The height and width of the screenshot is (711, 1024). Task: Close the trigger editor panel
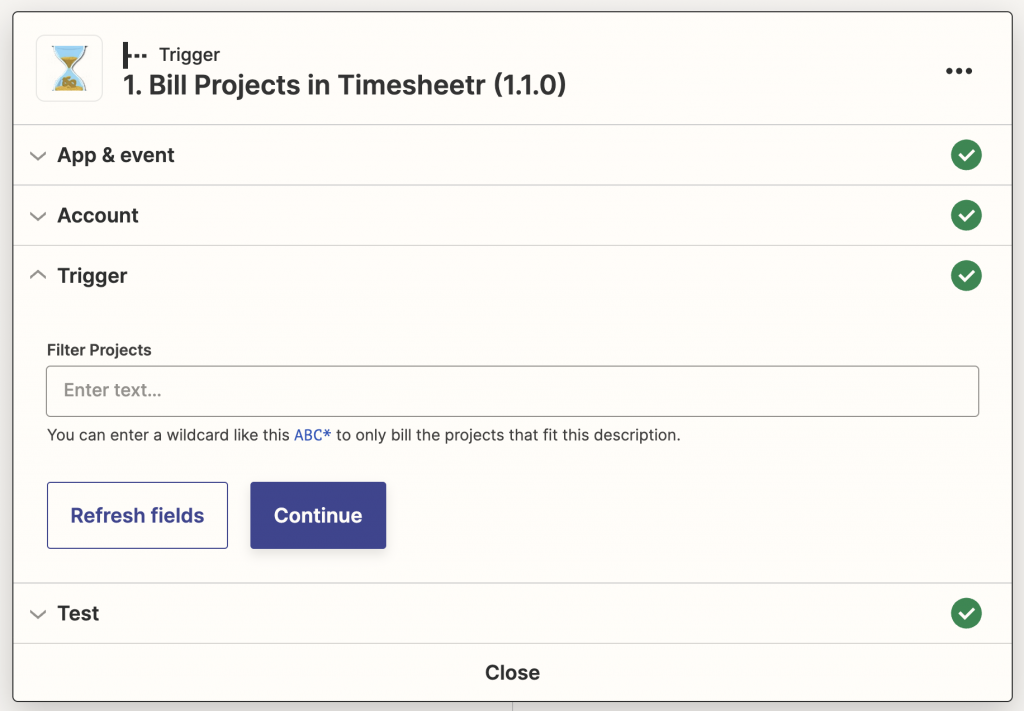coord(512,672)
